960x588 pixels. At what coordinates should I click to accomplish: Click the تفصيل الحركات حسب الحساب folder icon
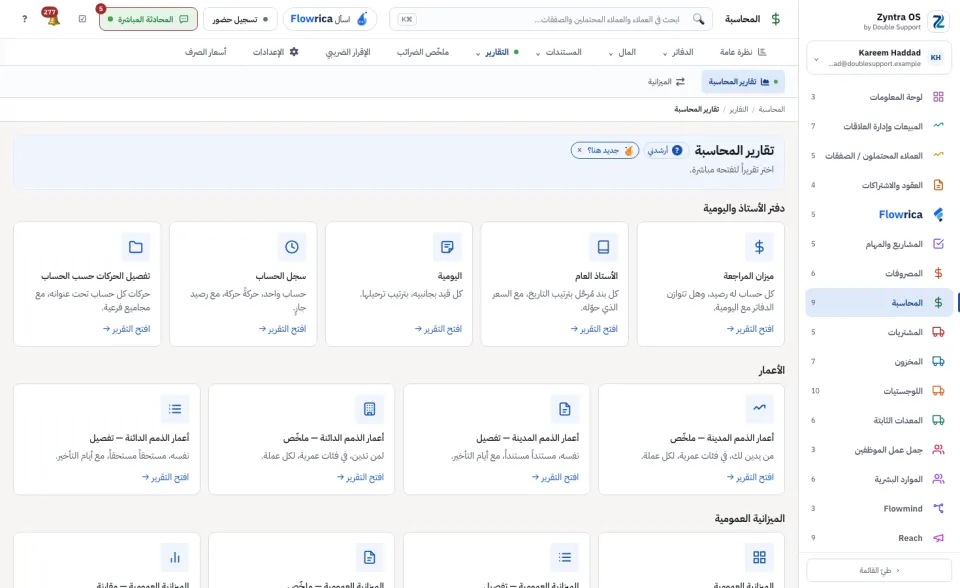[136, 247]
